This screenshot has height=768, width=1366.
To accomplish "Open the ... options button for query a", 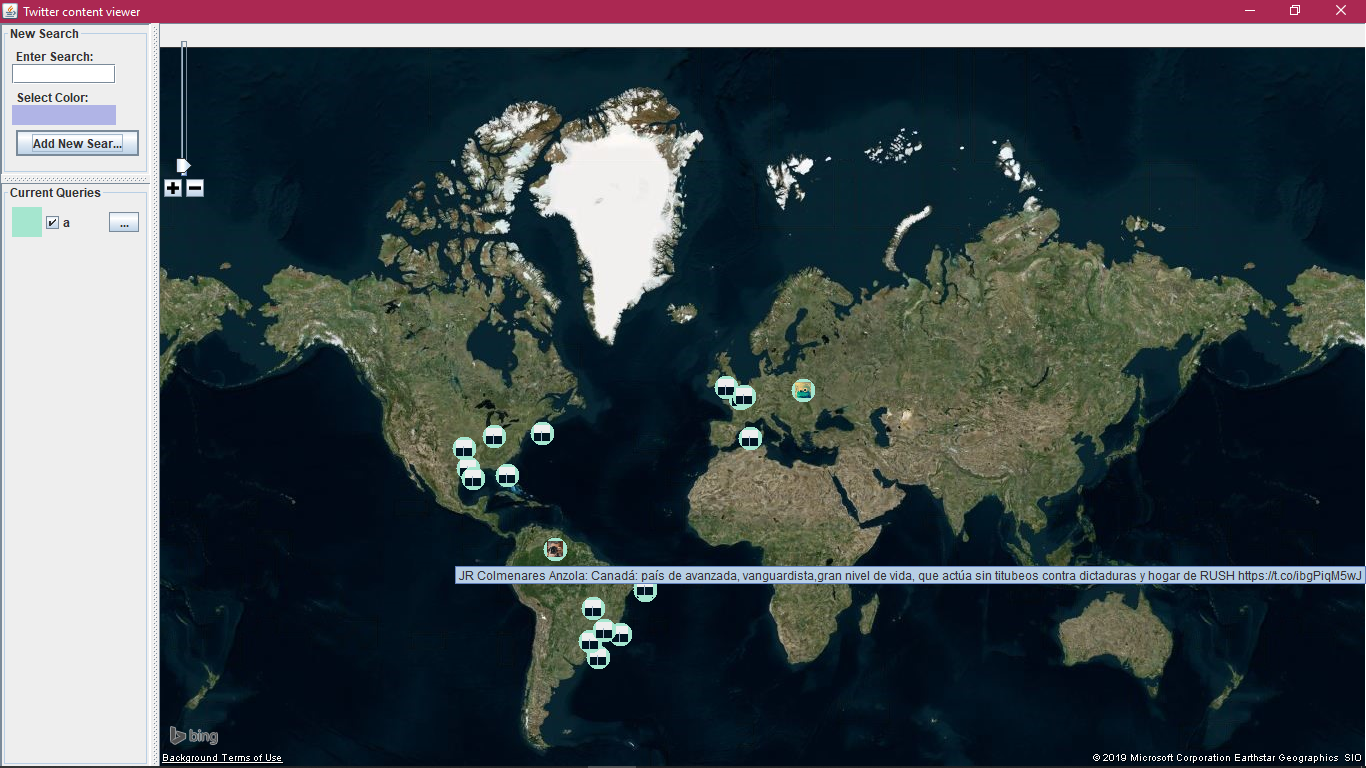I will [x=124, y=223].
